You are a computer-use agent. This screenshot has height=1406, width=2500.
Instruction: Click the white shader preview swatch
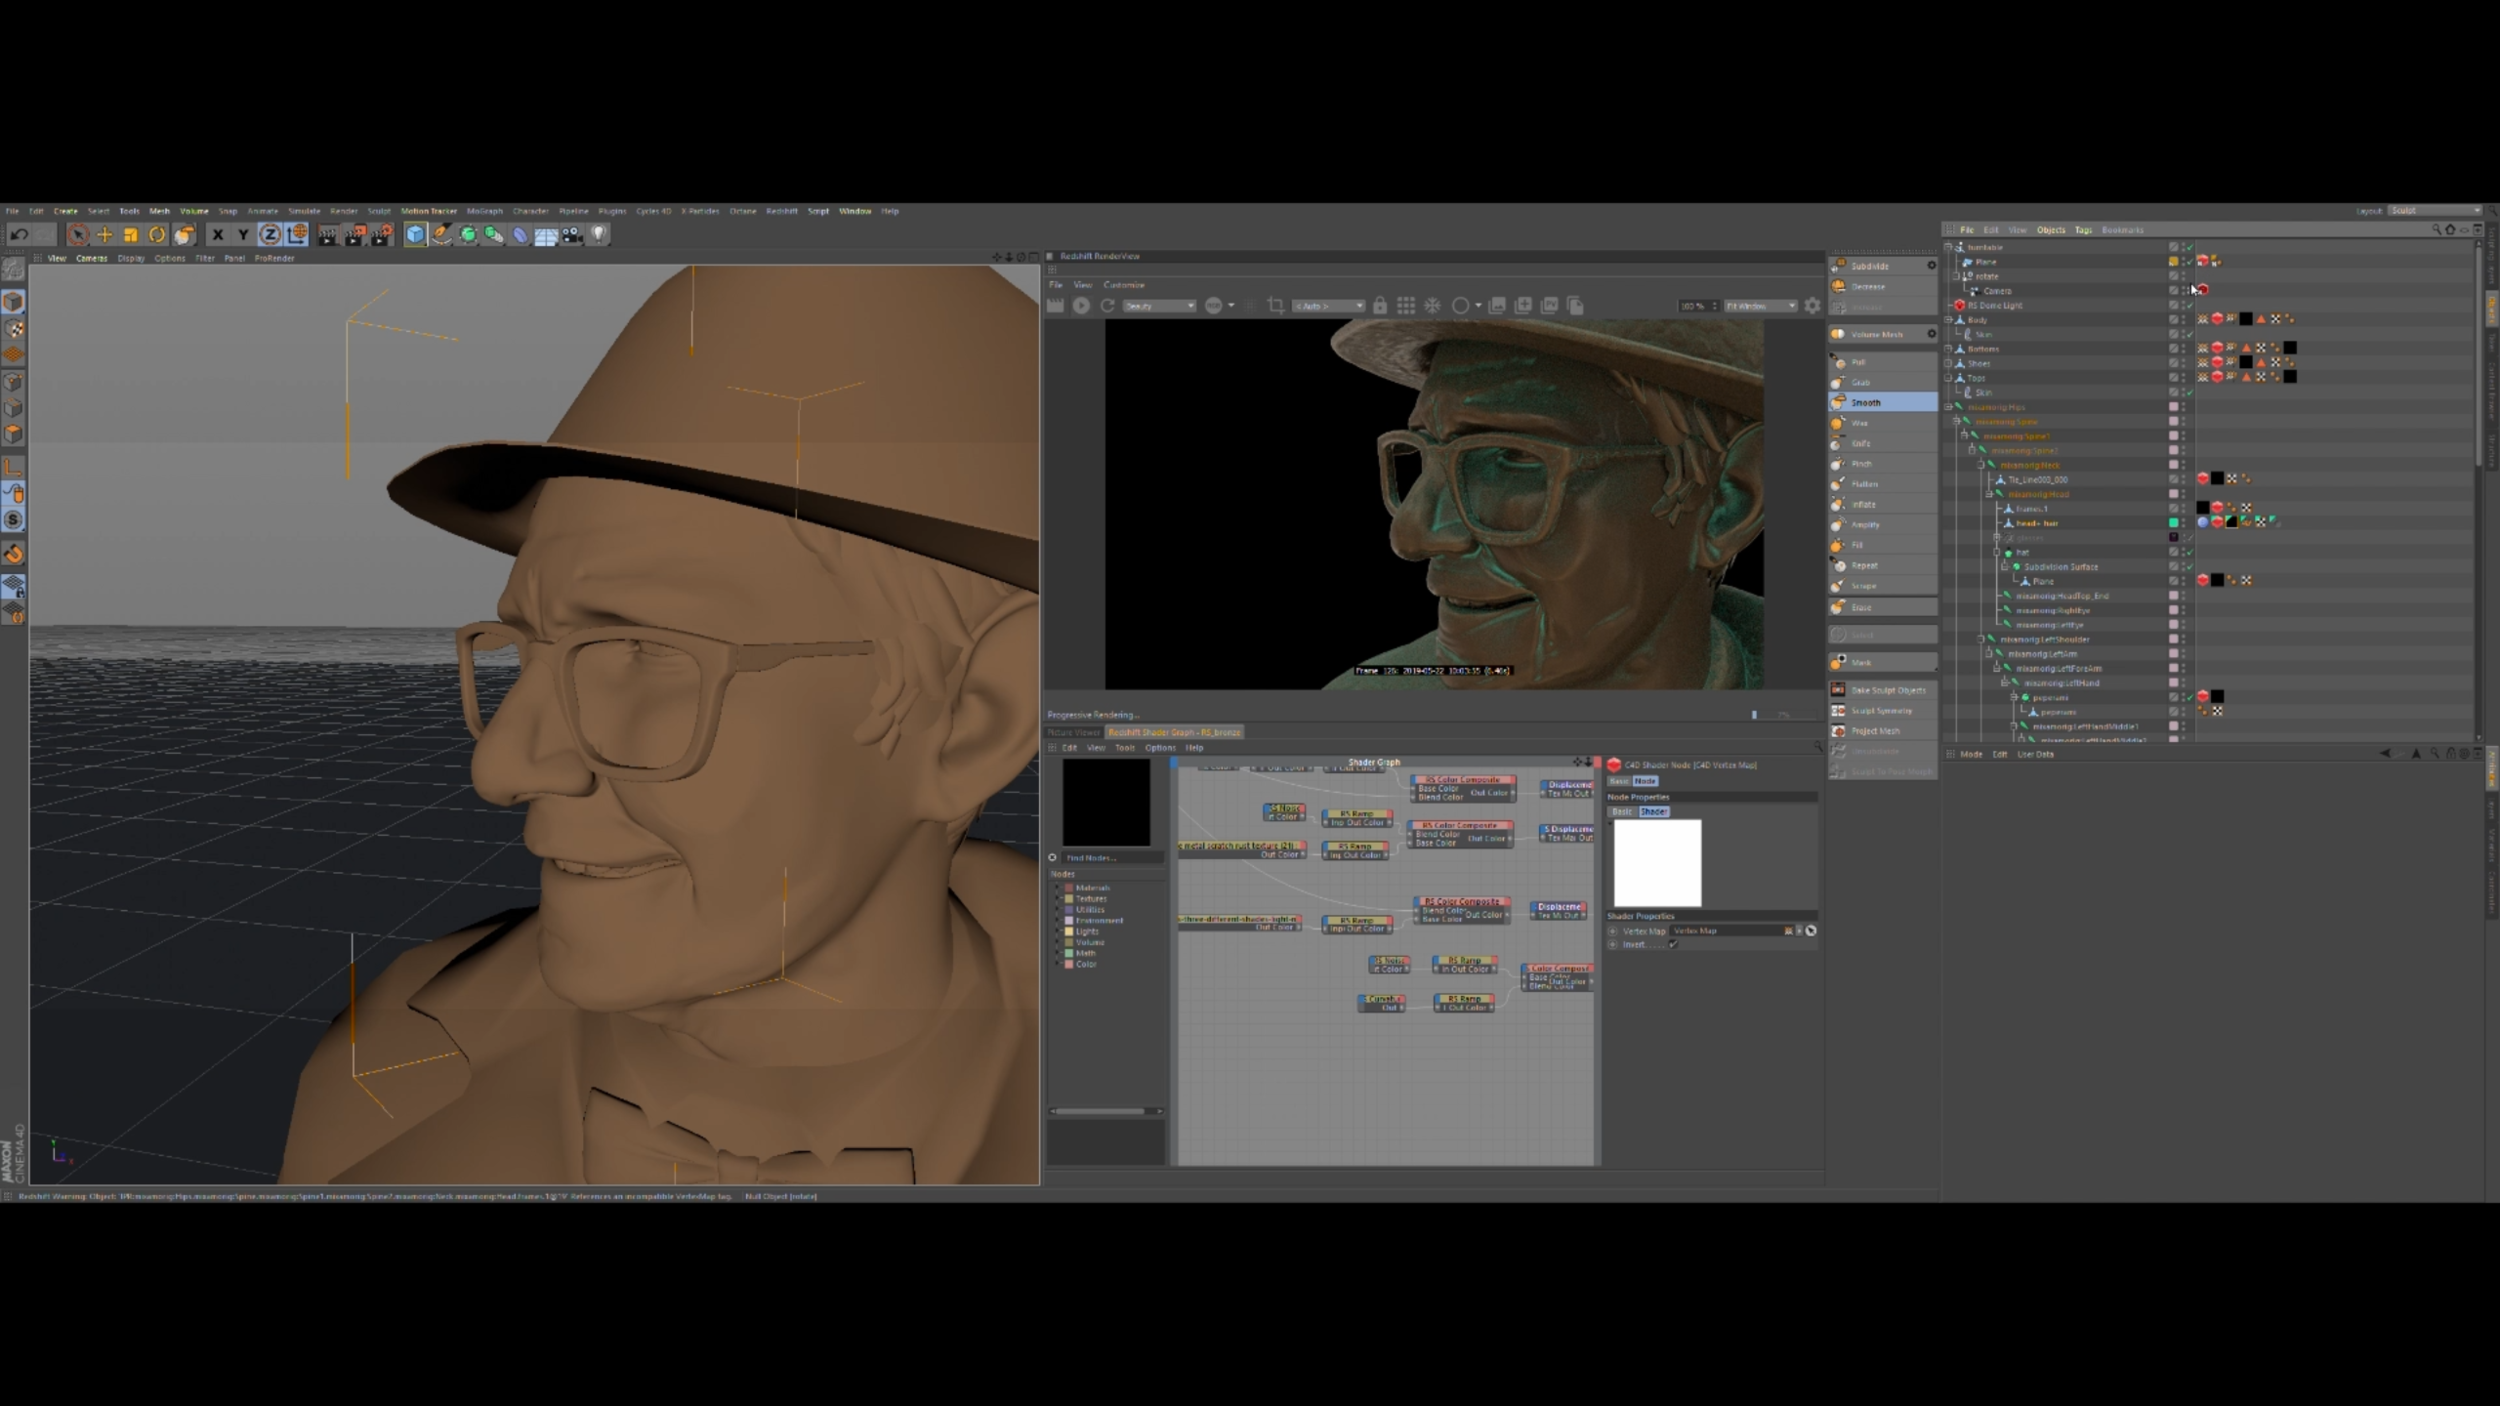click(1657, 863)
